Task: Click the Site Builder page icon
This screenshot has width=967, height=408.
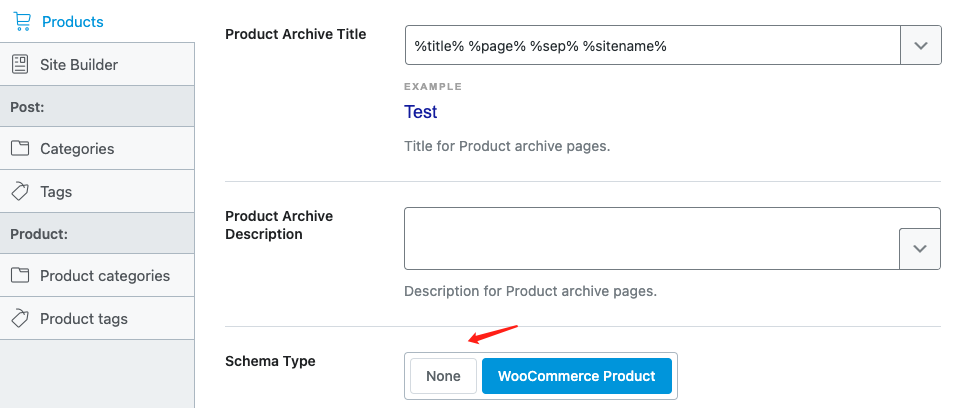Action: 20,65
